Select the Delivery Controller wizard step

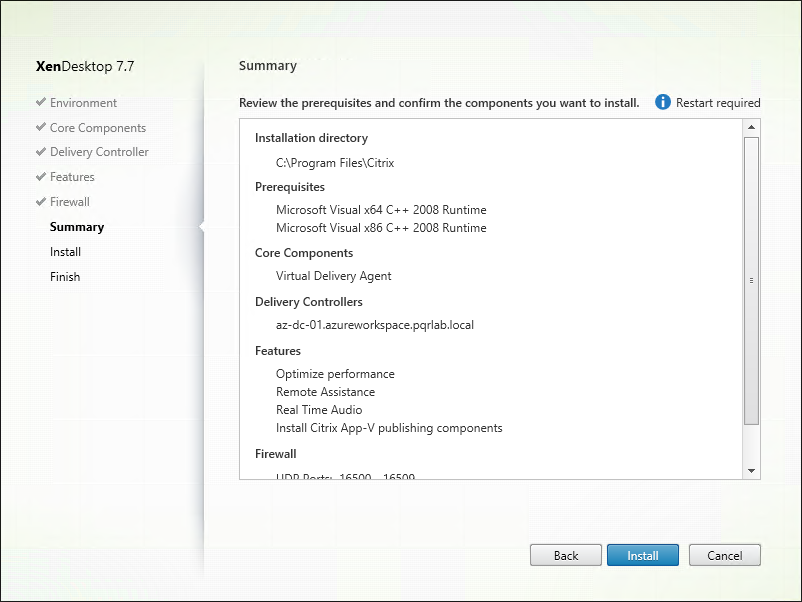(x=99, y=152)
